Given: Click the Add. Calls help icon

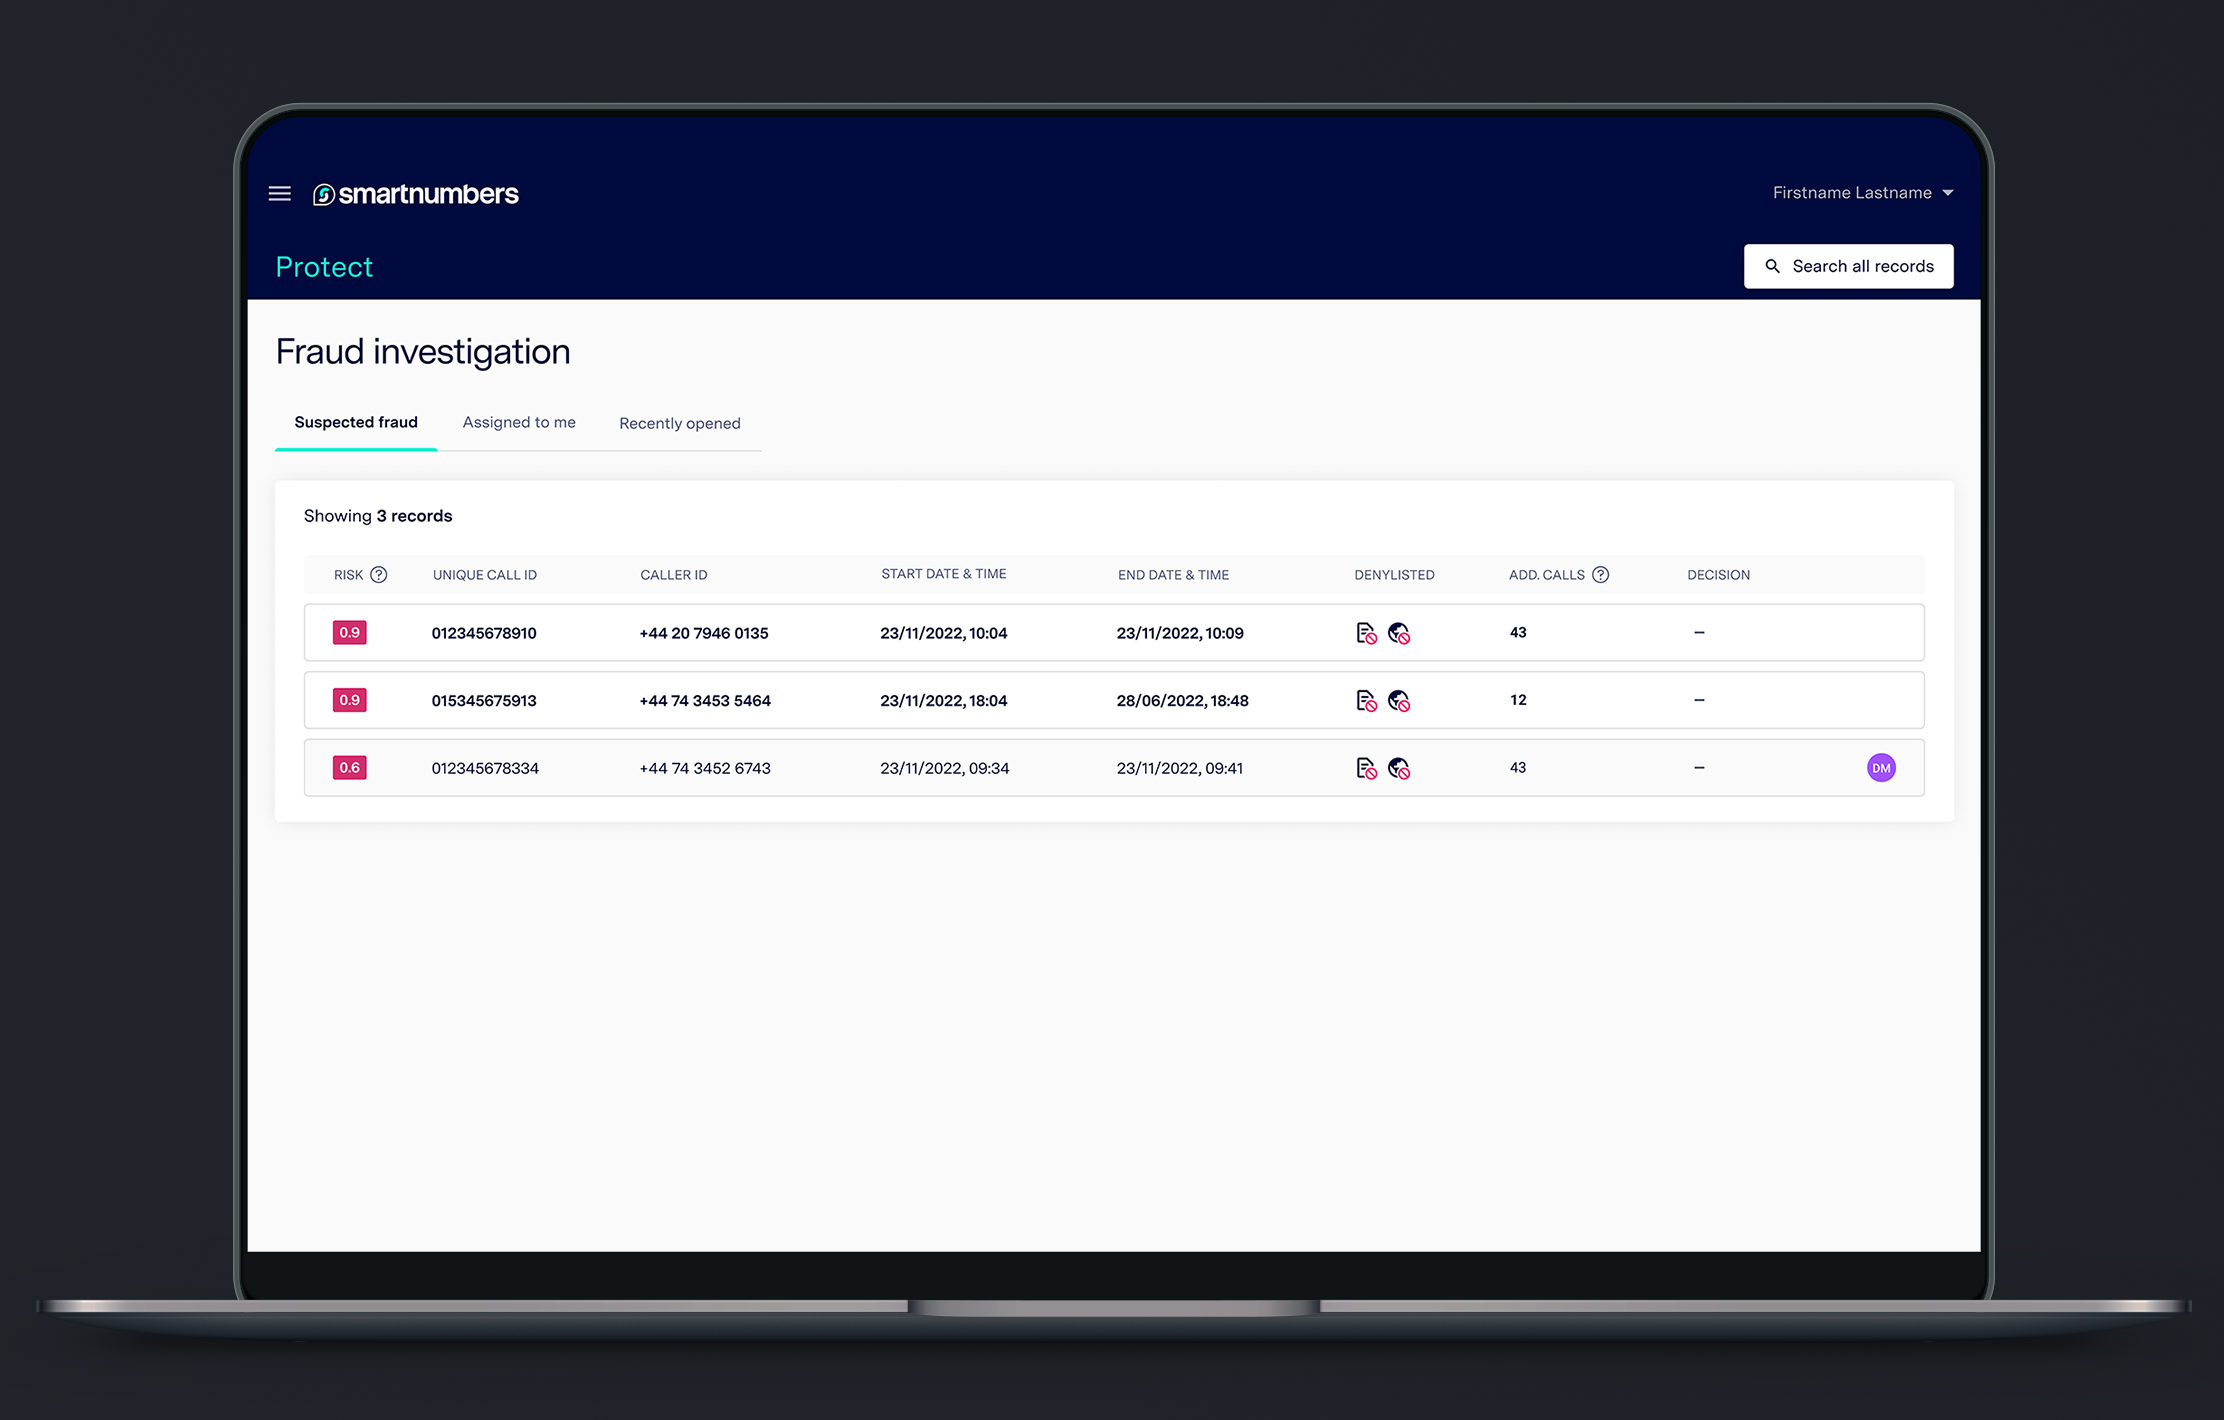Looking at the screenshot, I should click(1601, 575).
